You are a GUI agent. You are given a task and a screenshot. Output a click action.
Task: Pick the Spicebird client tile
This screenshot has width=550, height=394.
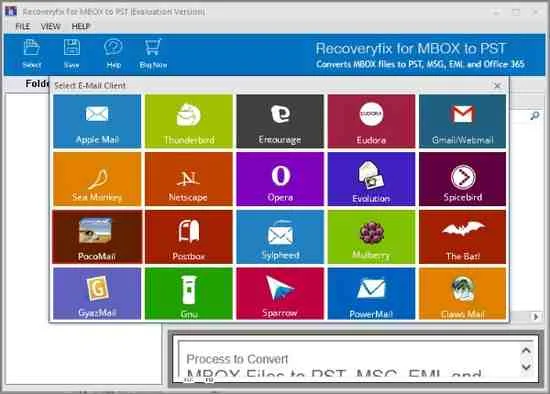[x=463, y=179]
